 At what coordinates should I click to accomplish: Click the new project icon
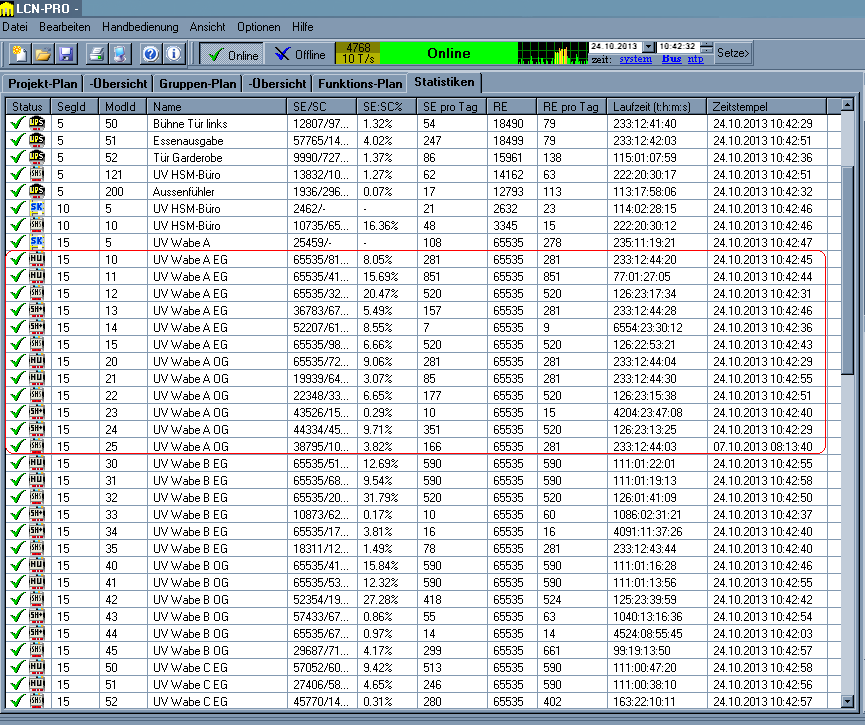[x=18, y=54]
